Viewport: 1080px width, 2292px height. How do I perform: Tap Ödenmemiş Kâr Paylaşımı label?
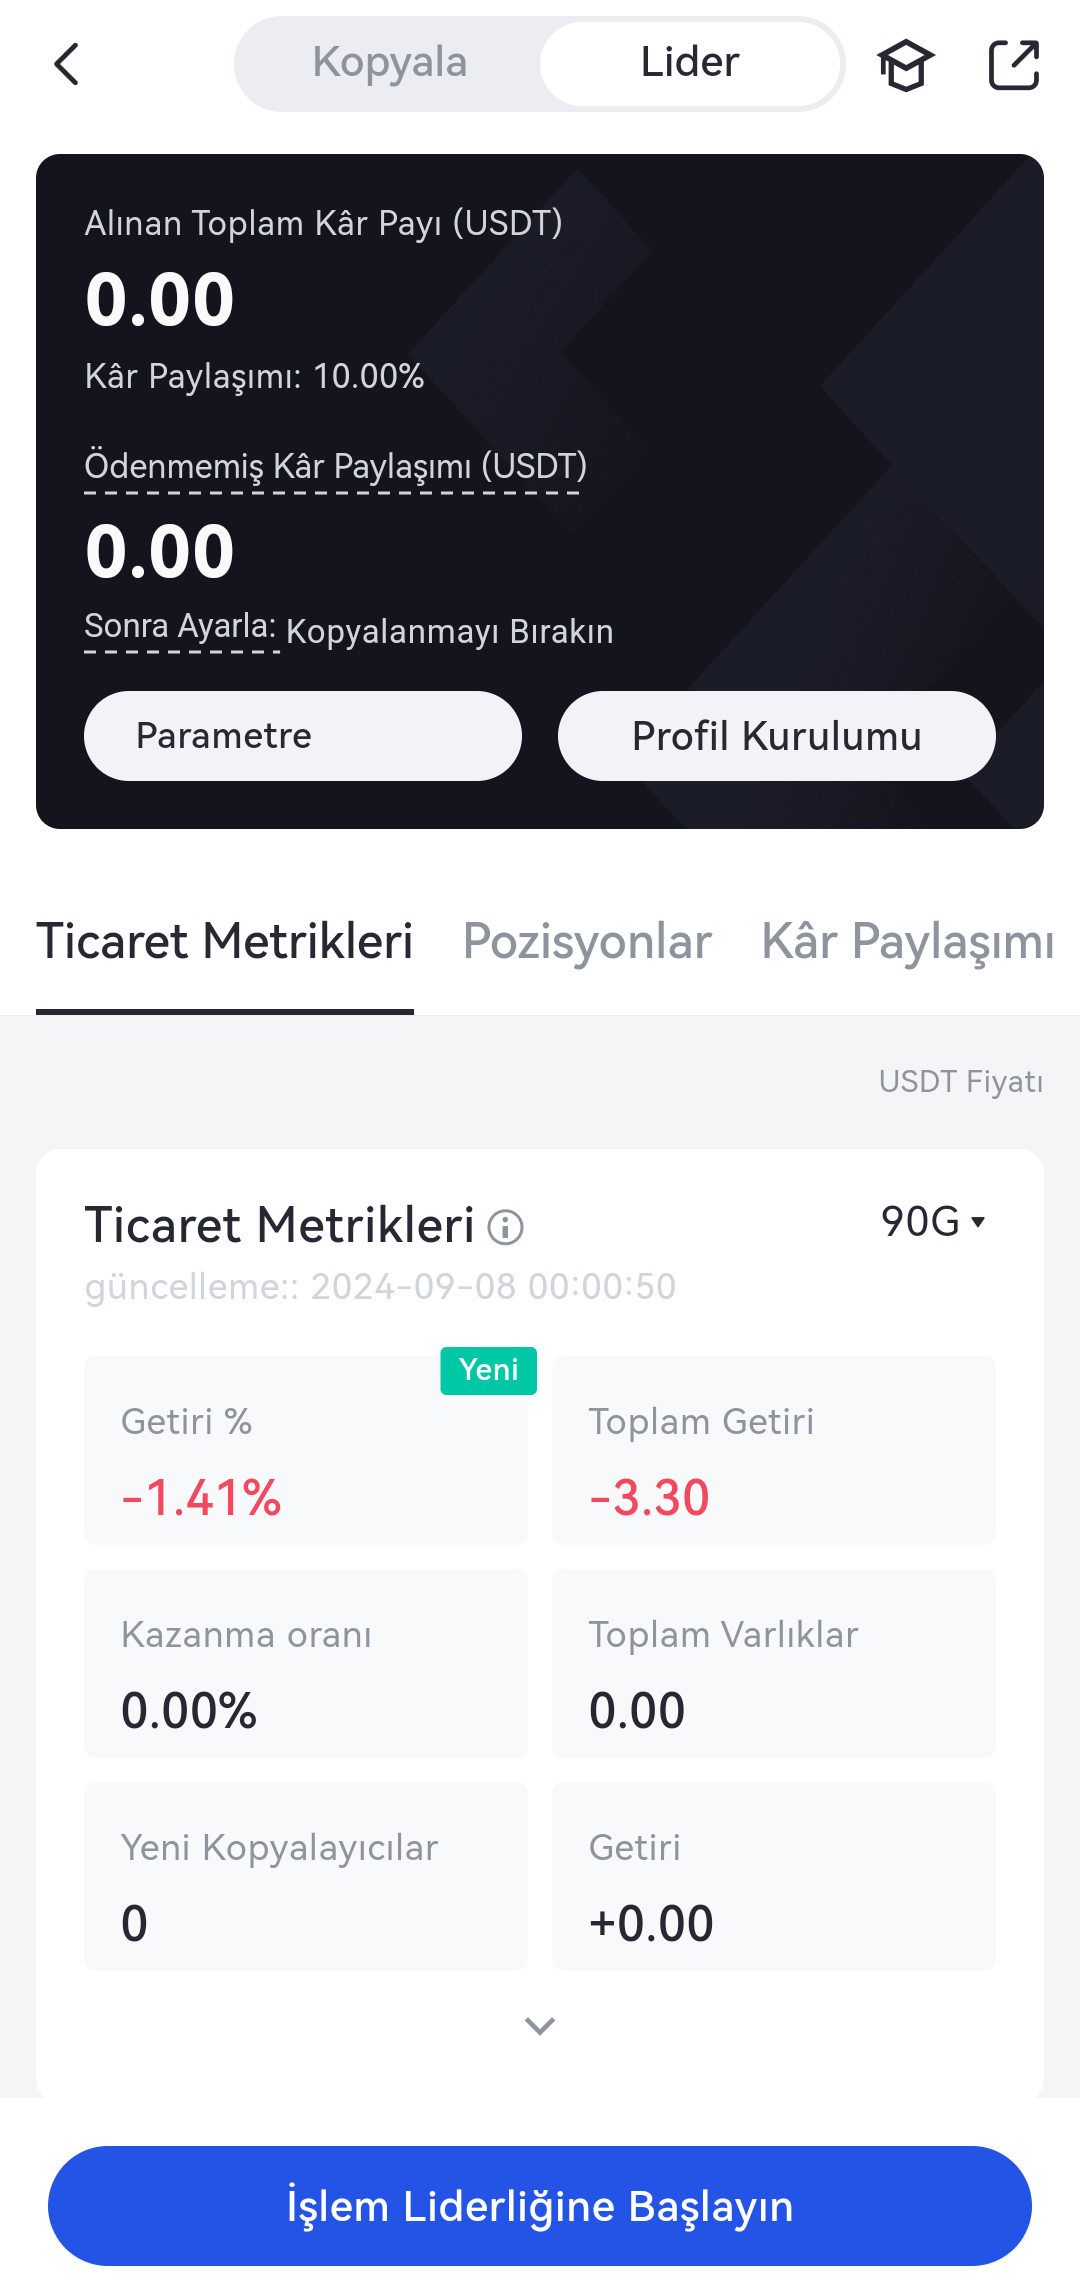tap(335, 467)
